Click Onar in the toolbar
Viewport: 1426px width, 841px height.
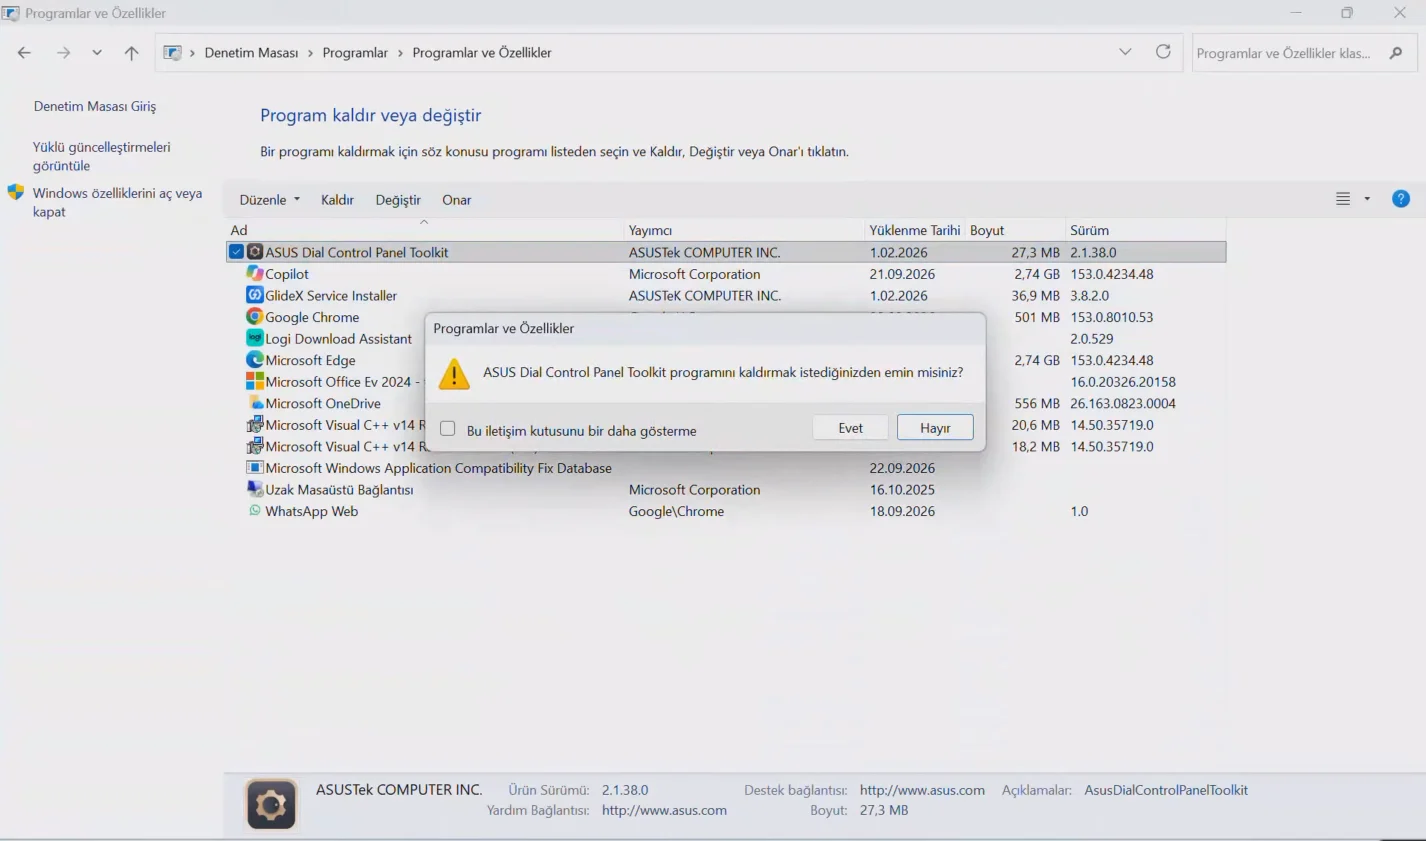point(456,200)
